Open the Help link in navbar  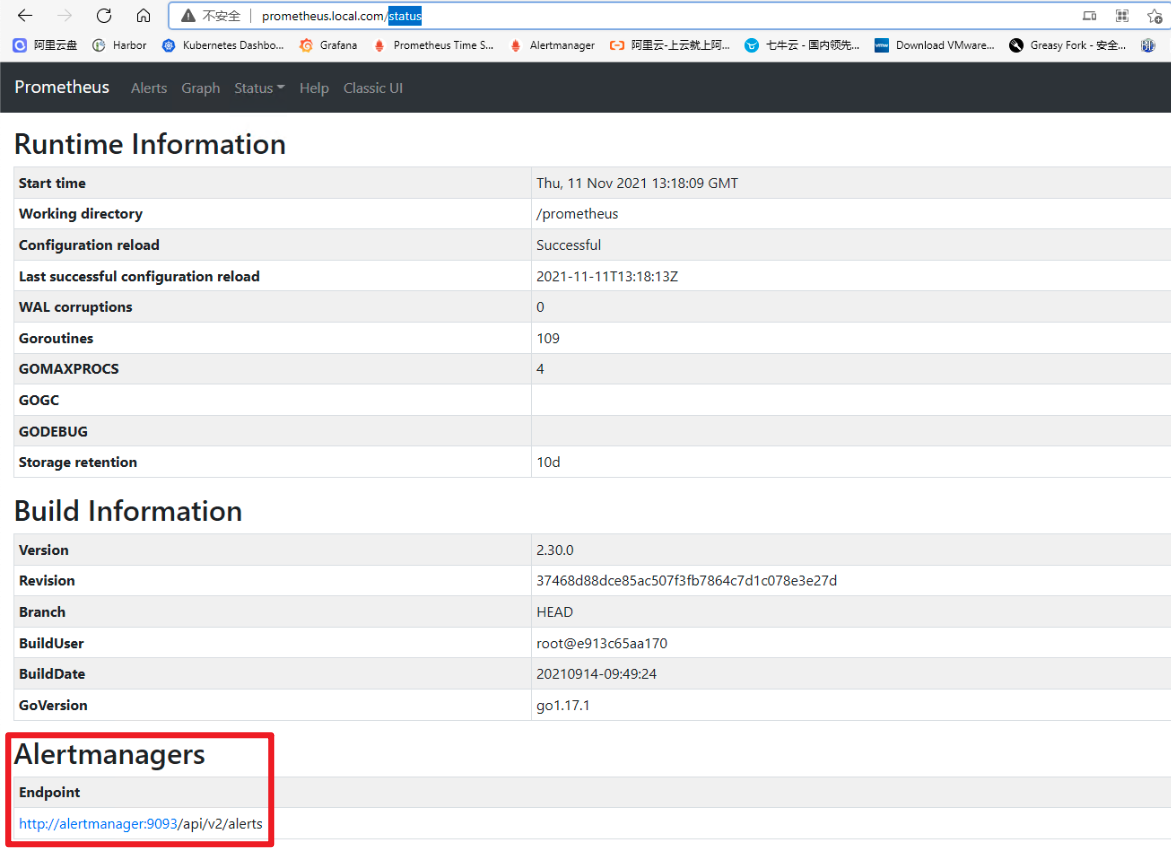[314, 88]
